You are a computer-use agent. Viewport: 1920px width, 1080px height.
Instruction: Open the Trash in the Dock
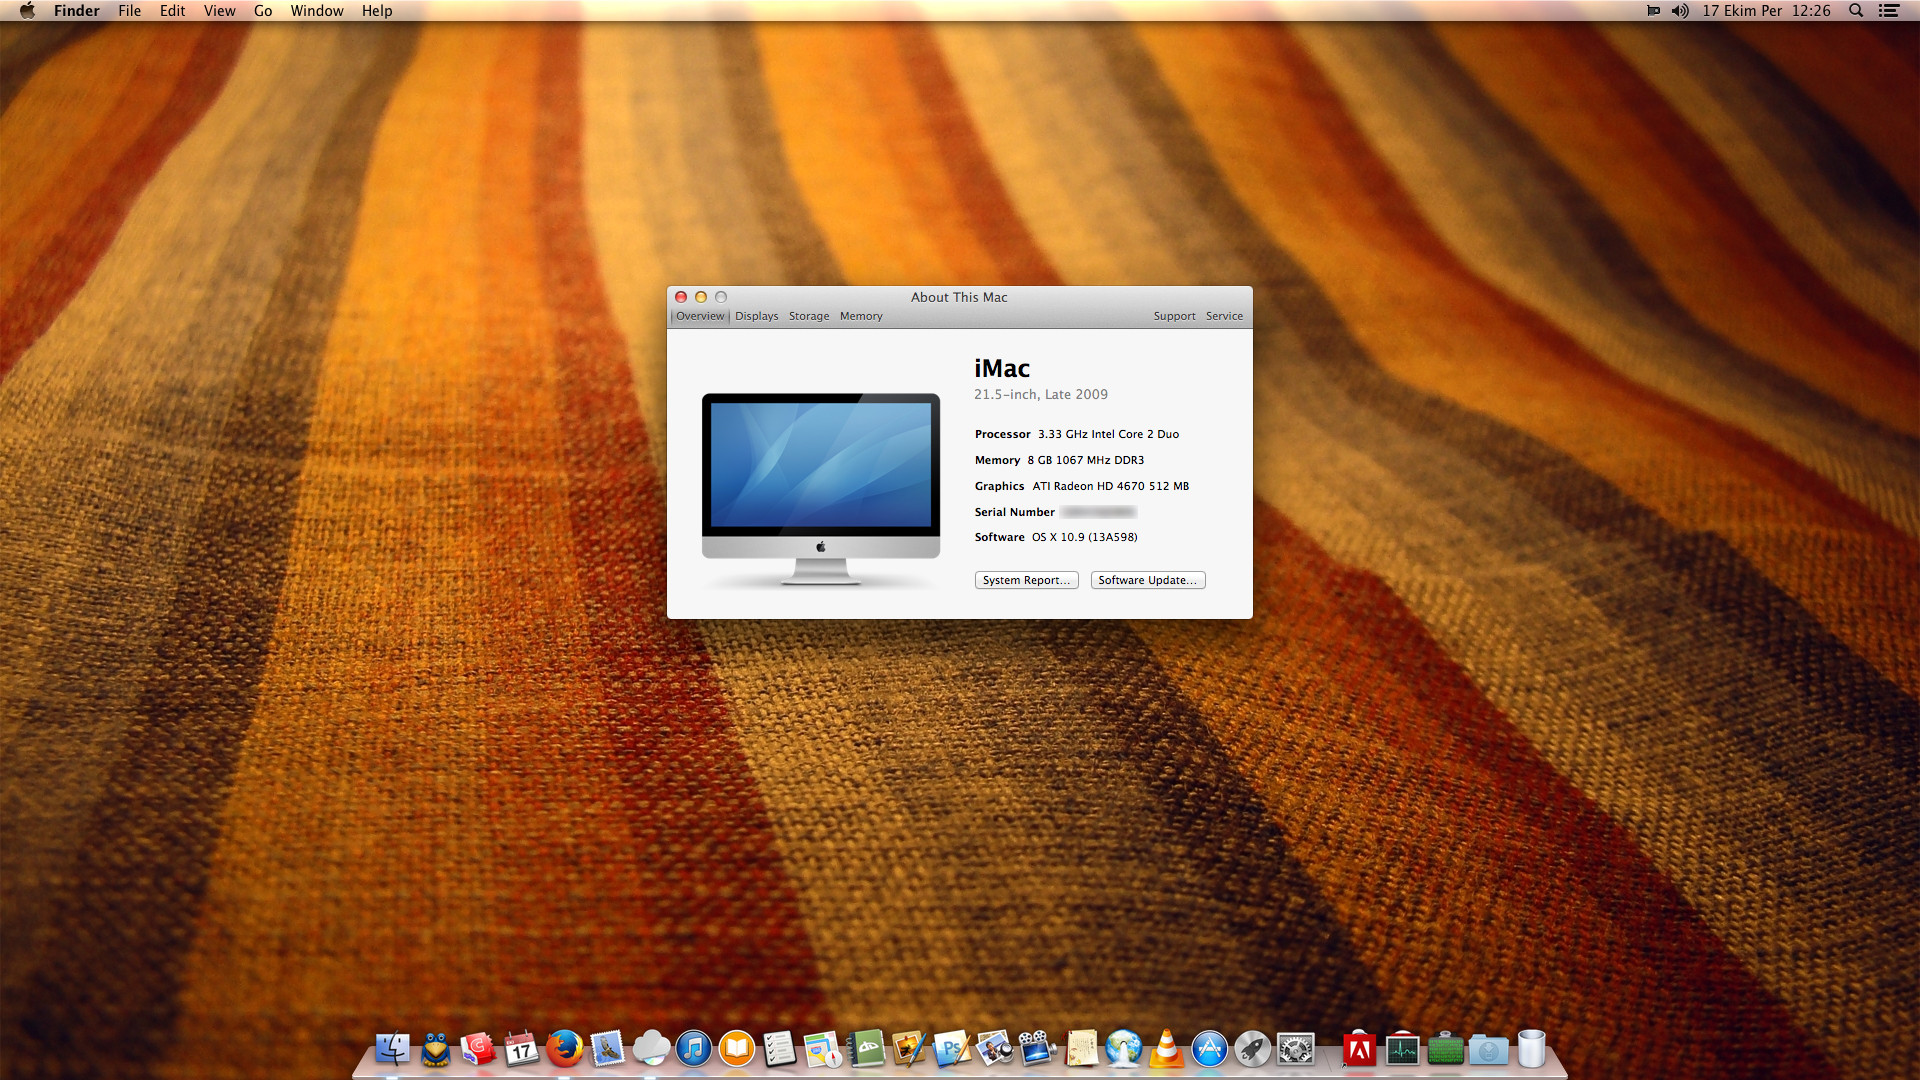(x=1532, y=1049)
